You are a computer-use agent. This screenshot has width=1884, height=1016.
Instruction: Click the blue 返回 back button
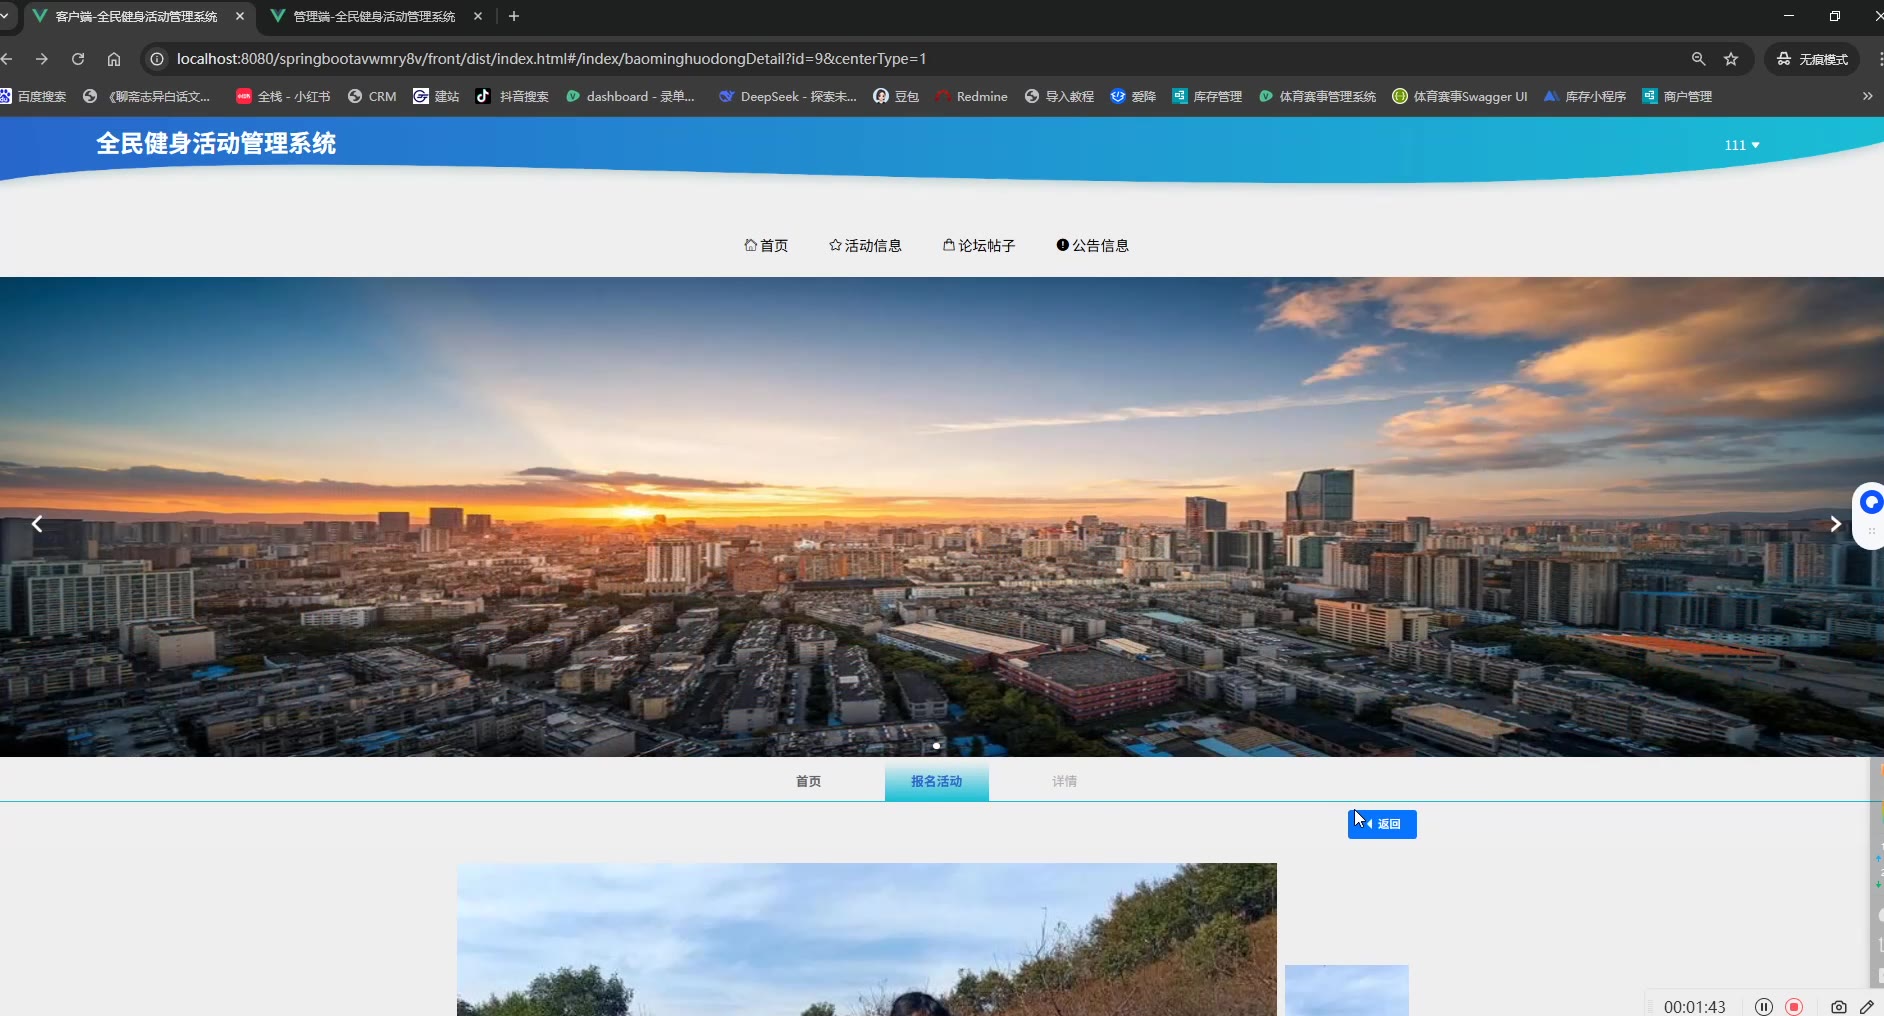click(x=1382, y=824)
